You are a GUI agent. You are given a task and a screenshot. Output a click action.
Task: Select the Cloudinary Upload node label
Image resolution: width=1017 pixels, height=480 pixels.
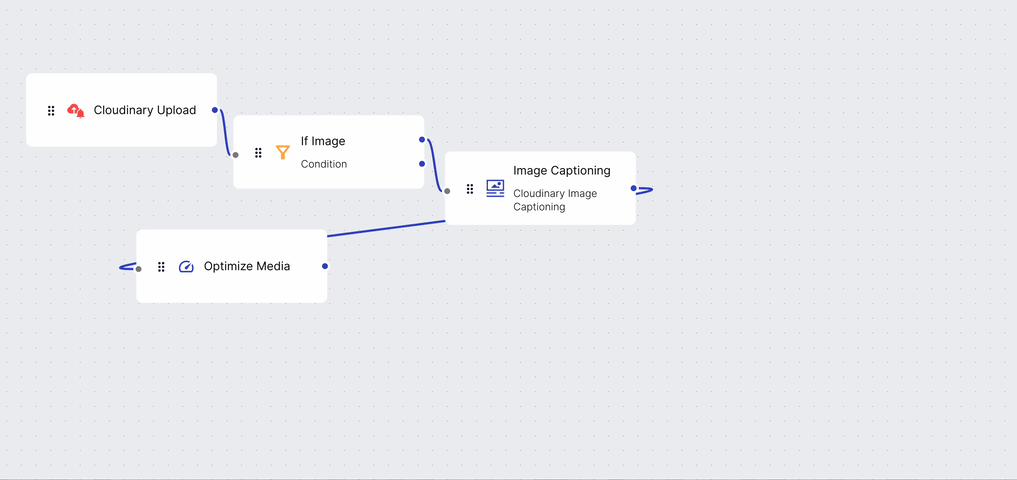tap(145, 110)
